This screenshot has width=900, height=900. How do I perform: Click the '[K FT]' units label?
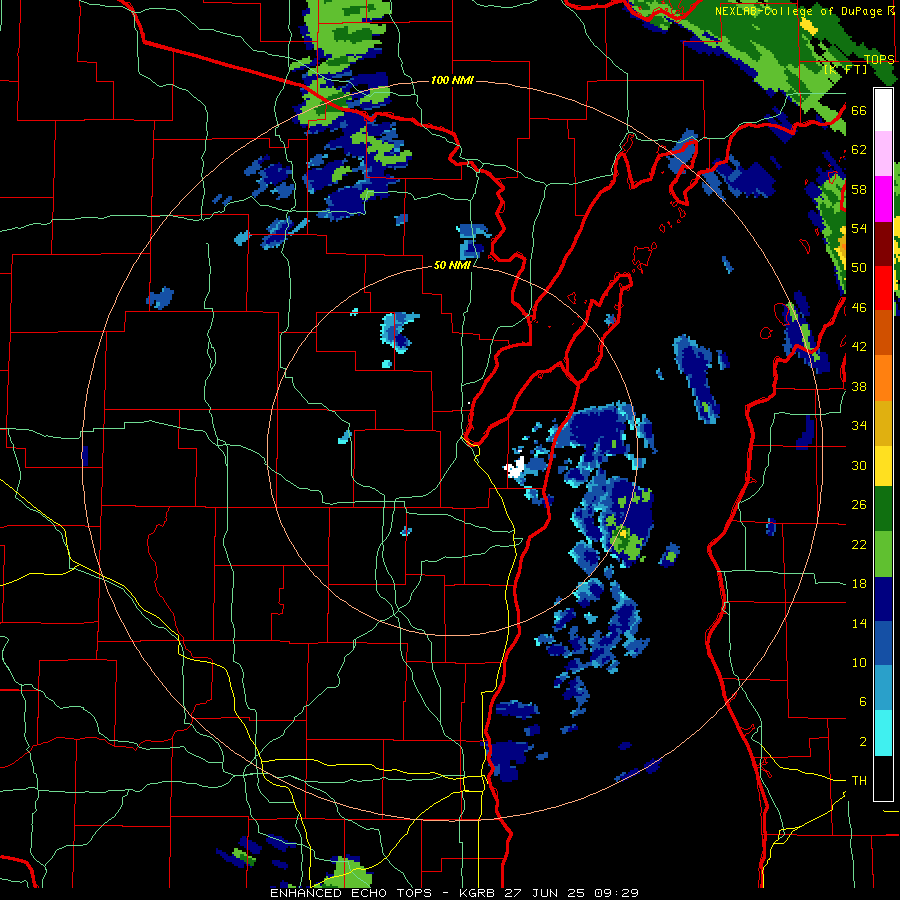click(x=845, y=69)
